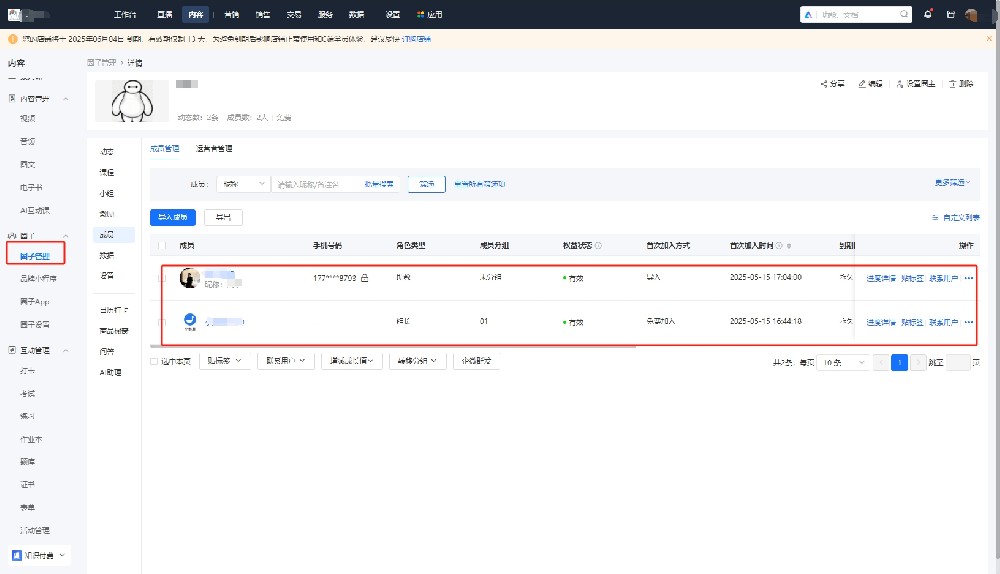Close the orange expiry notice banner
Viewport: 1000px width, 574px height.
tap(989, 39)
